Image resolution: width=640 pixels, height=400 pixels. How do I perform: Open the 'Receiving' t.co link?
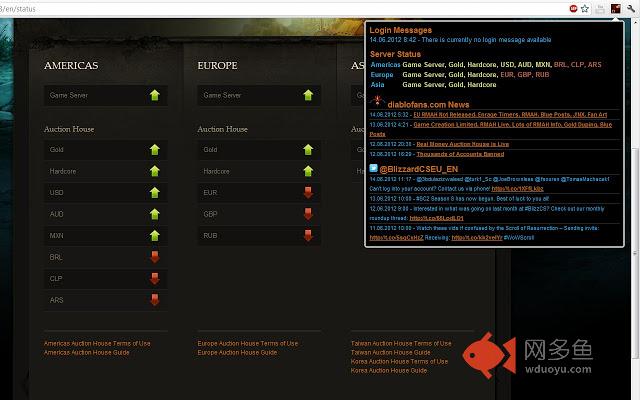click(x=477, y=238)
